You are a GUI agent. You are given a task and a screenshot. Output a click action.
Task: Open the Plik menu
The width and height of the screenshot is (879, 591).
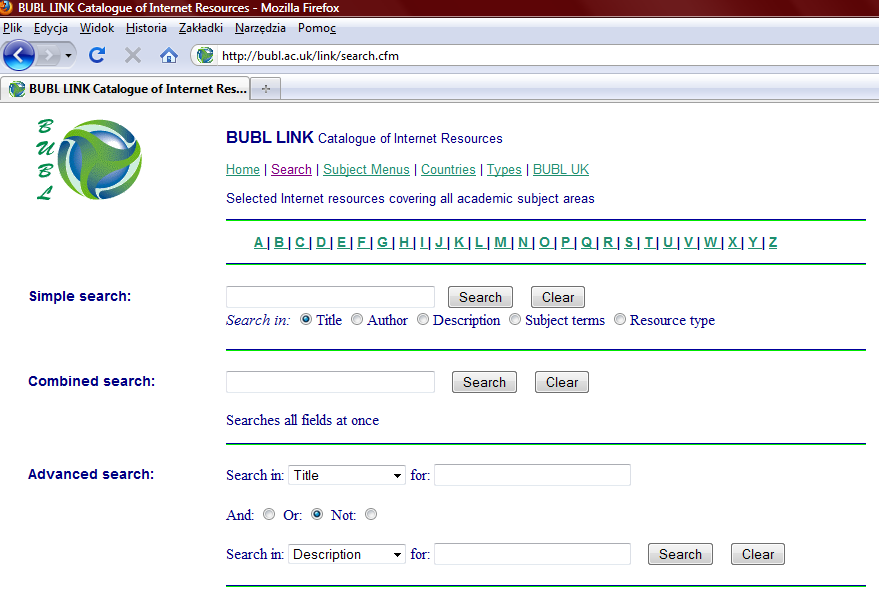12,28
